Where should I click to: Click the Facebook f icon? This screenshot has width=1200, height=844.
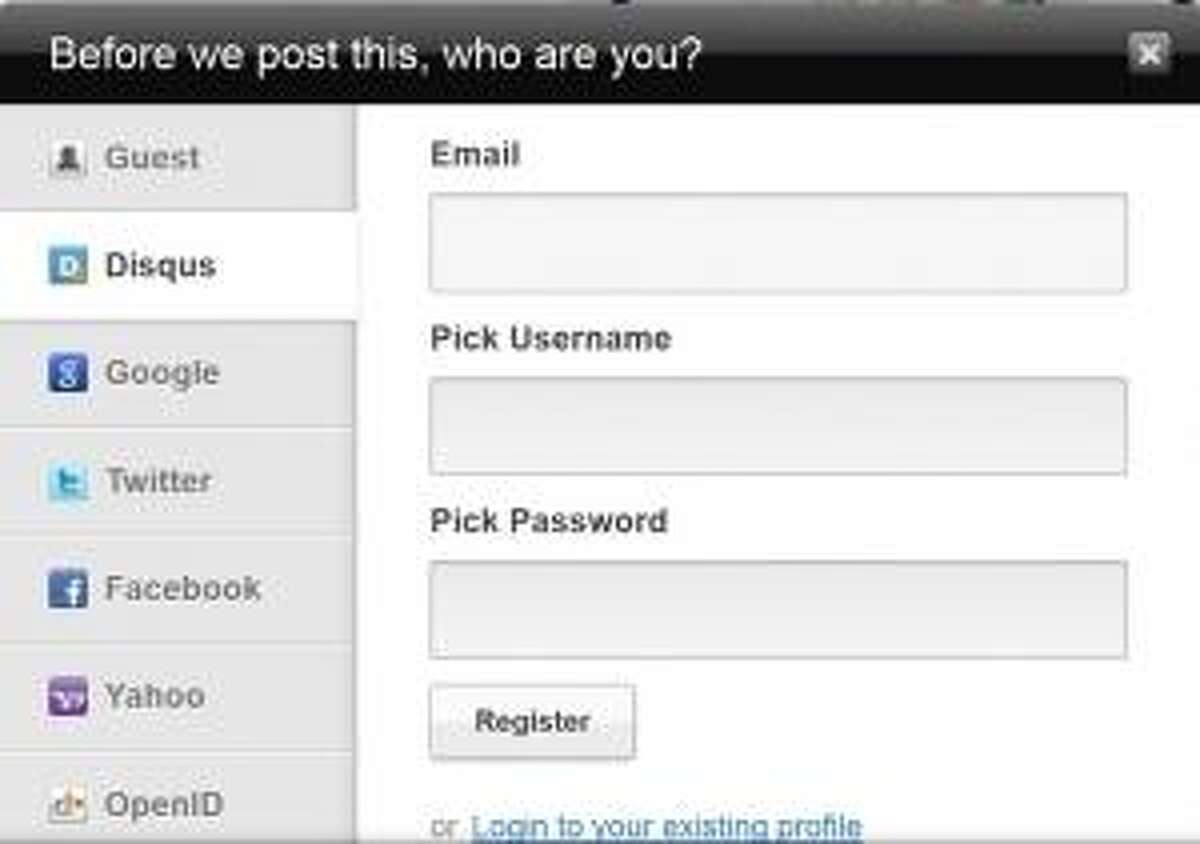pos(67,588)
